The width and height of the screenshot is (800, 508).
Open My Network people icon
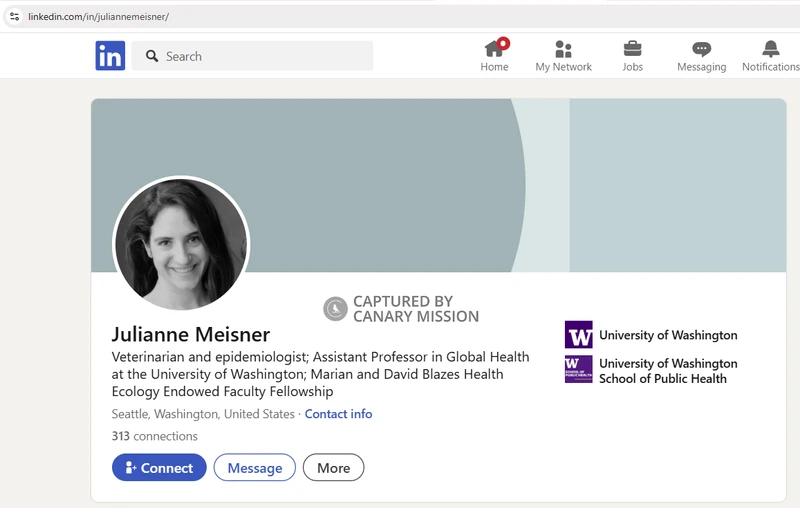[x=563, y=49]
